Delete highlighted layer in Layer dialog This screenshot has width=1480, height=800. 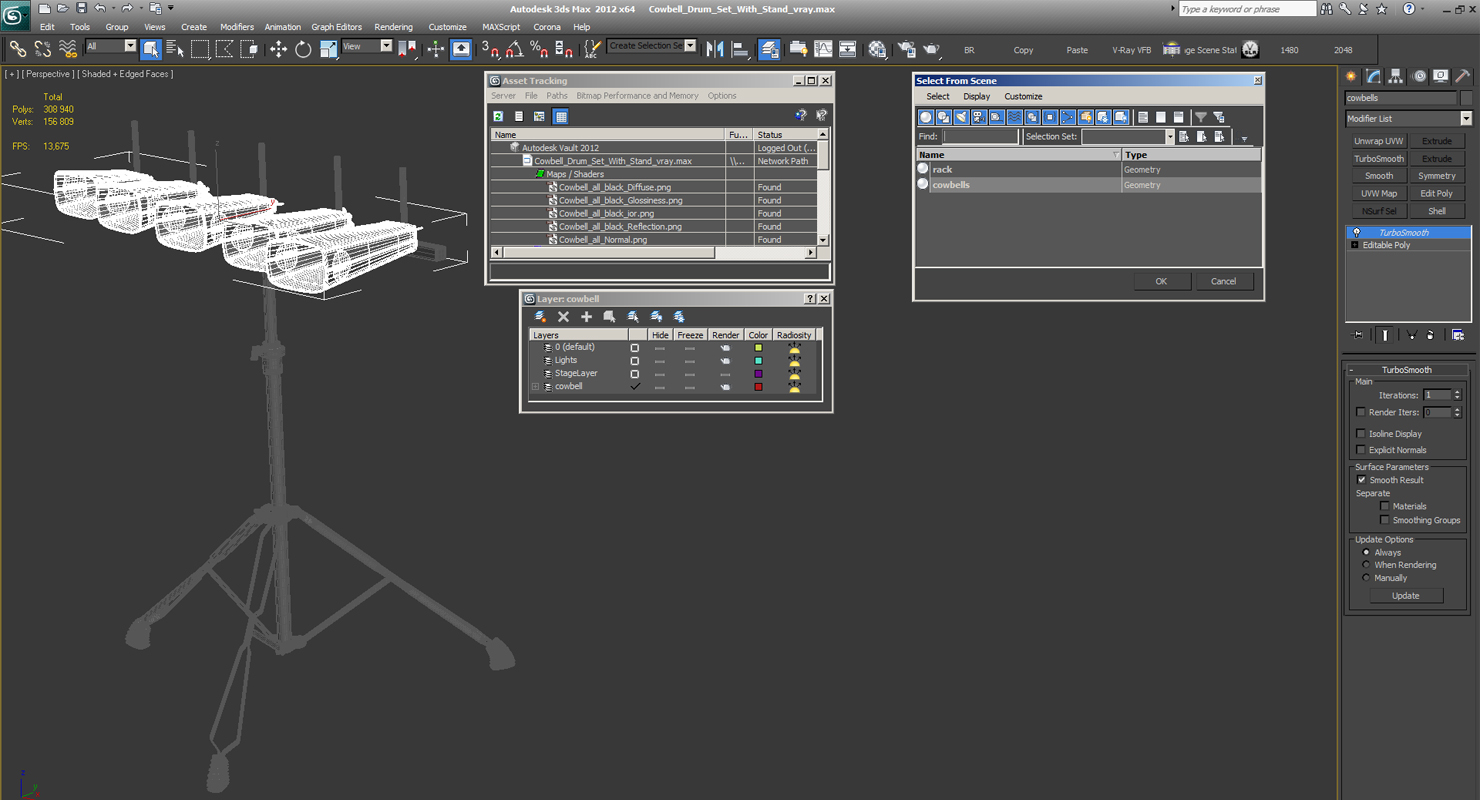pyautogui.click(x=563, y=316)
